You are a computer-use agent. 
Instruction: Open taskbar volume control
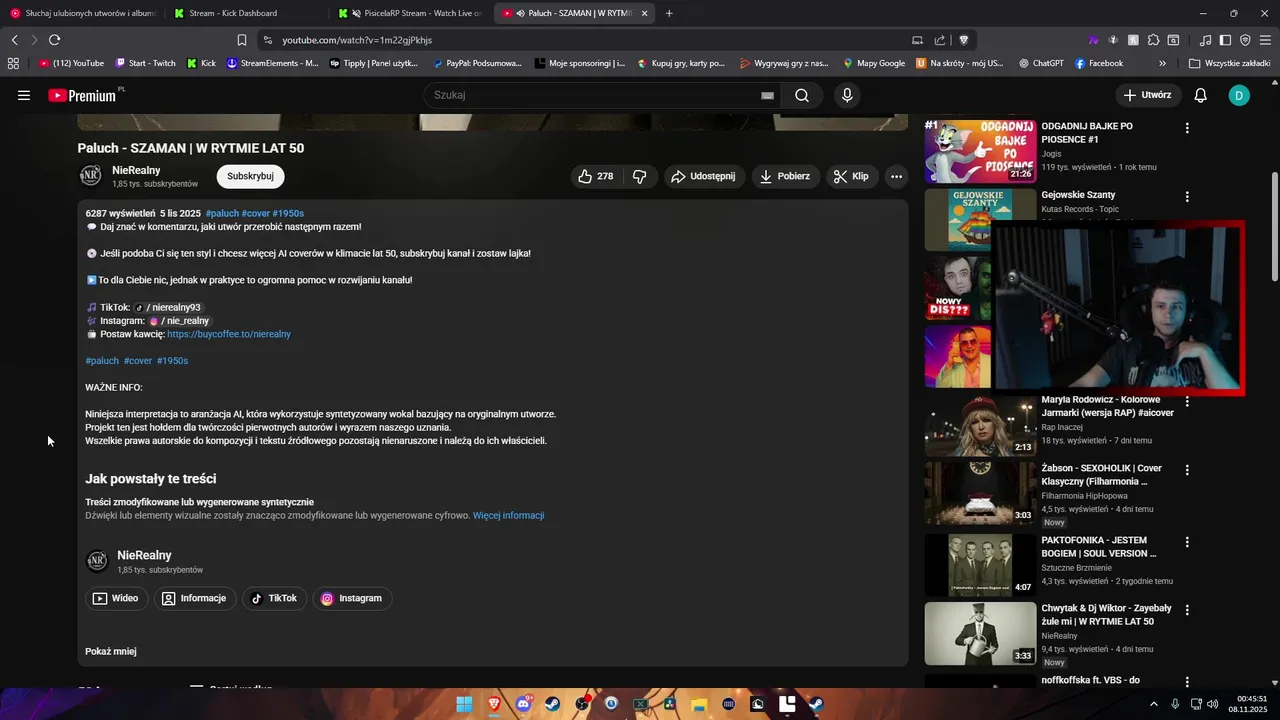[x=1213, y=704]
